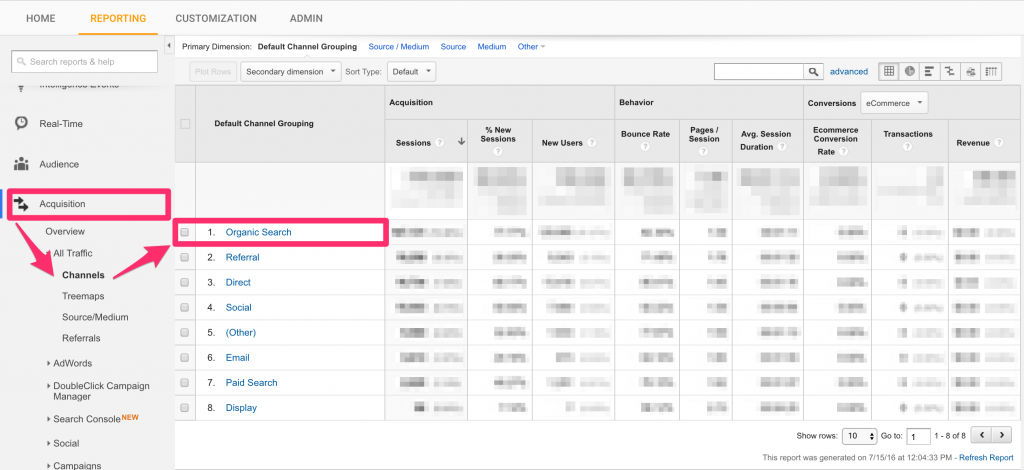Check the Display row checkbox
The image size is (1024, 470).
(185, 408)
